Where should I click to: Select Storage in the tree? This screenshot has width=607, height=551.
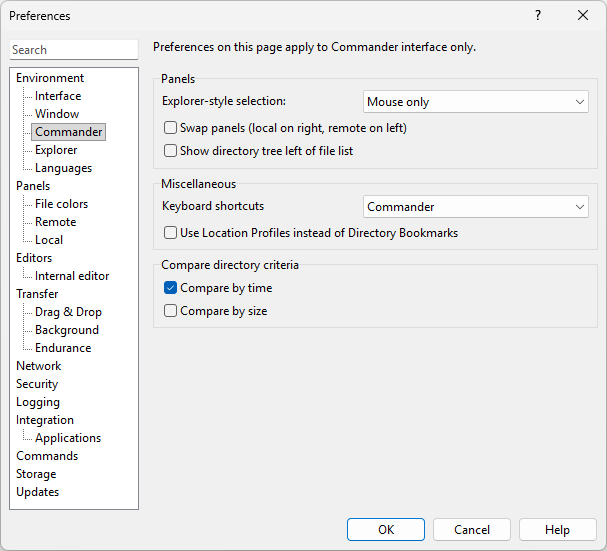pos(36,474)
